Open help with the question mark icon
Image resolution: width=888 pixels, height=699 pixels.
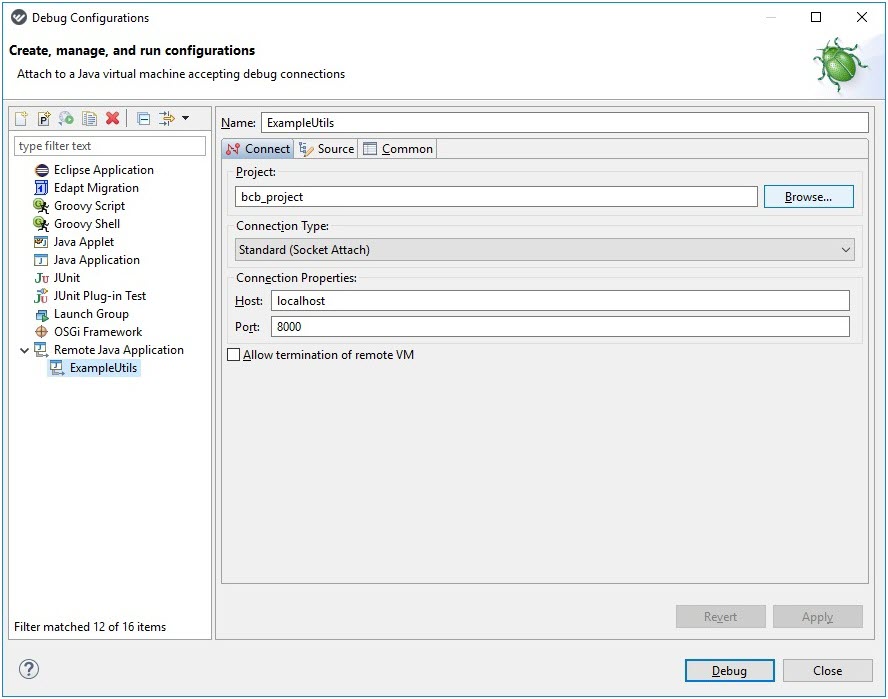(x=29, y=669)
